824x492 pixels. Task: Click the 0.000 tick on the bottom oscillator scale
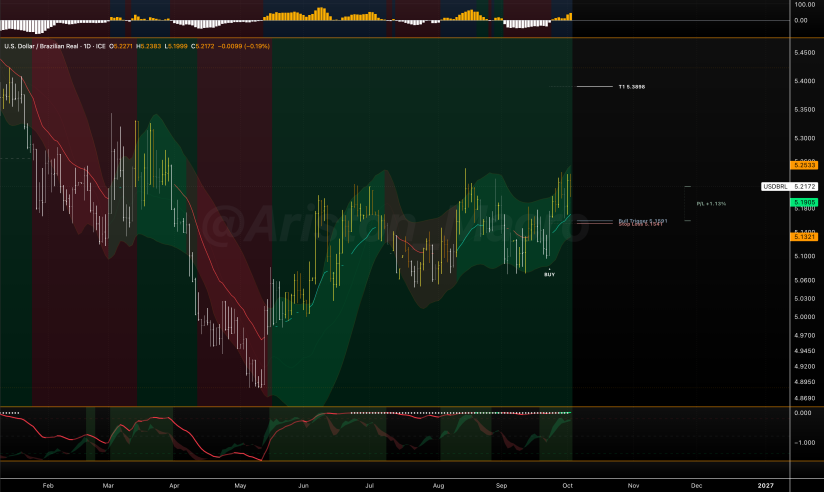802,413
